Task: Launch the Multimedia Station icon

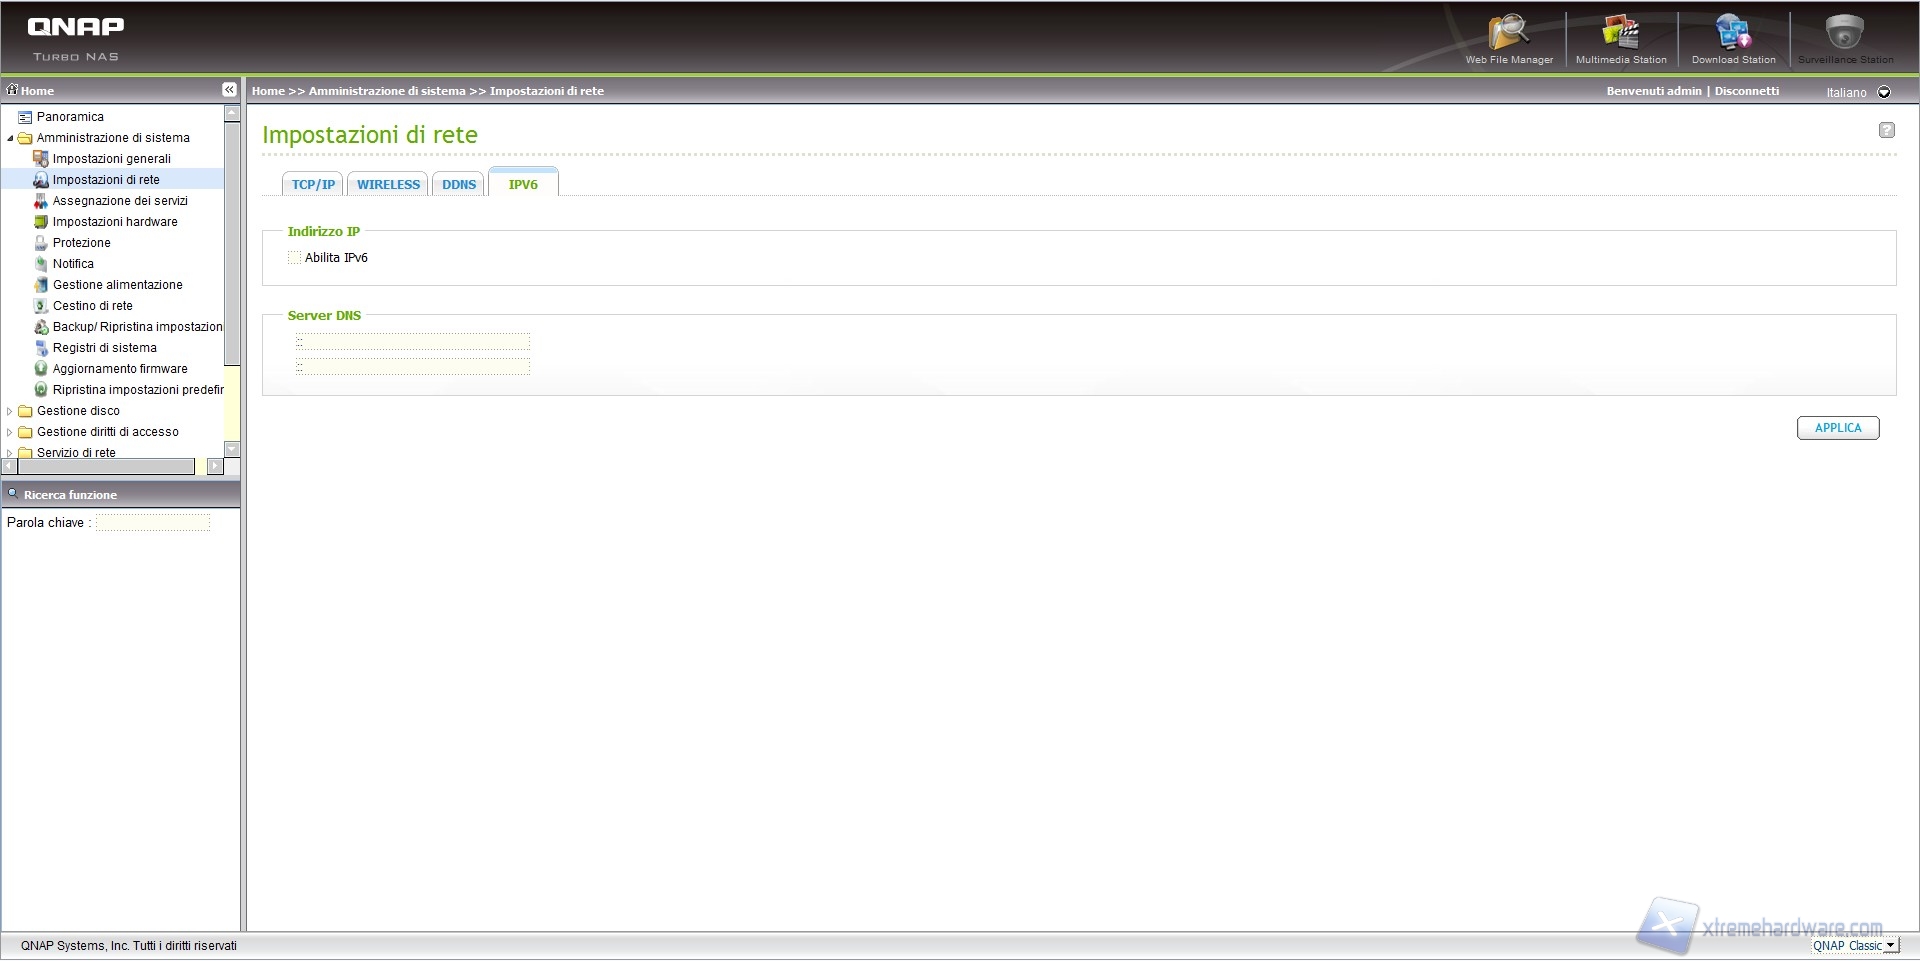Action: point(1620,38)
